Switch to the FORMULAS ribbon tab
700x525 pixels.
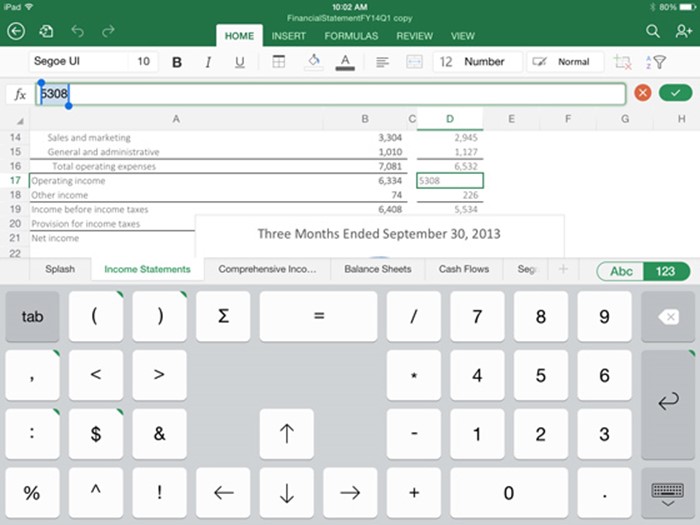pos(351,36)
